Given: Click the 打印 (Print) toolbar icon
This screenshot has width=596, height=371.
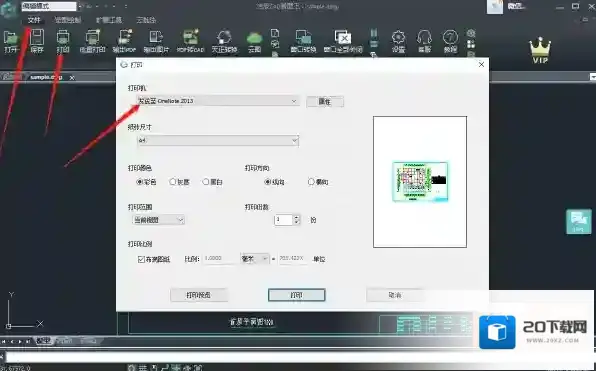Looking at the screenshot, I should coord(63,41).
